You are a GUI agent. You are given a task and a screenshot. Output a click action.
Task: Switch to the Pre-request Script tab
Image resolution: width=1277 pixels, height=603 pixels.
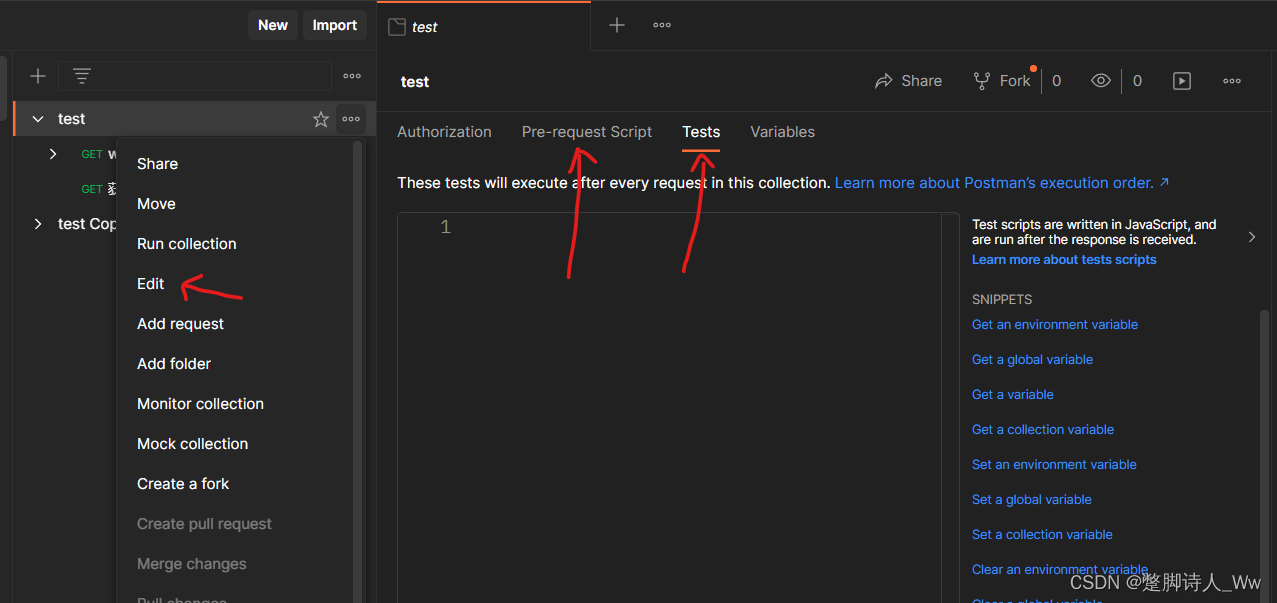[587, 132]
